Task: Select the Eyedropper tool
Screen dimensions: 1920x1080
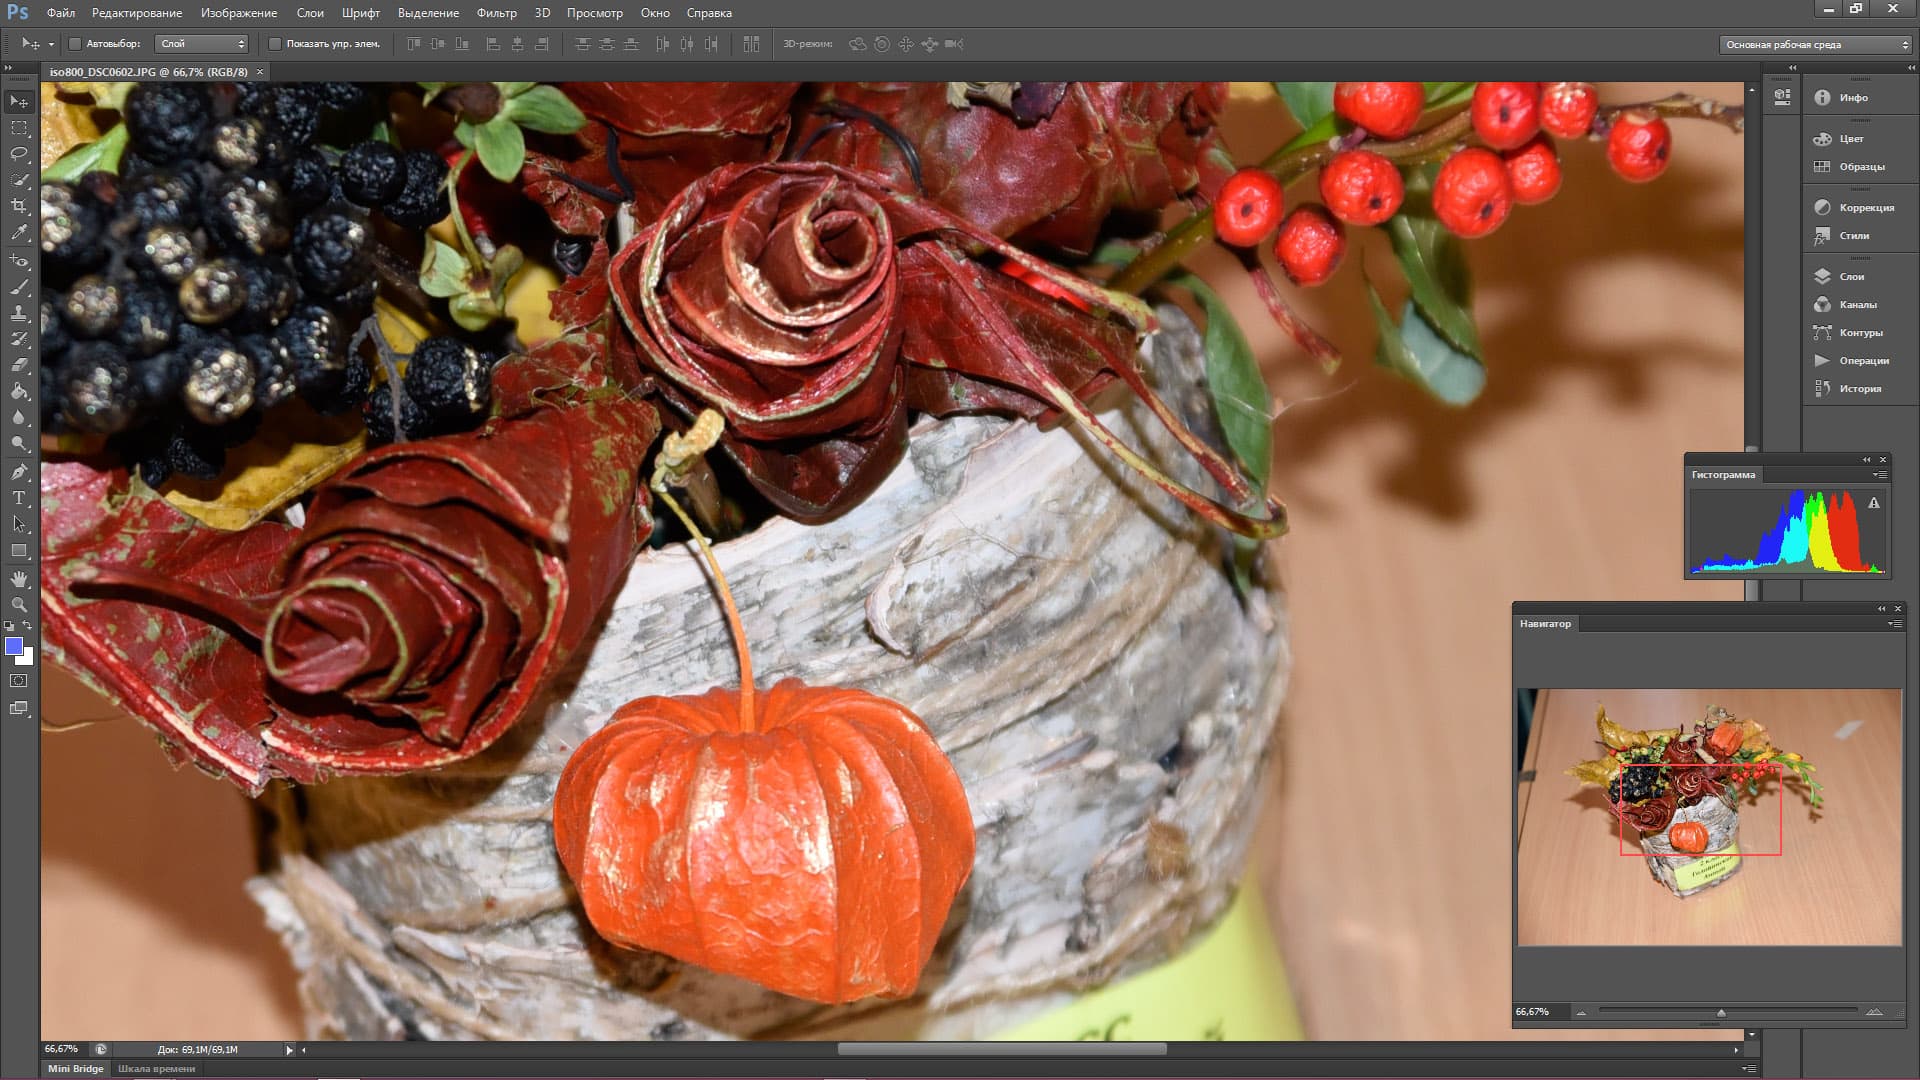Action: [x=19, y=232]
